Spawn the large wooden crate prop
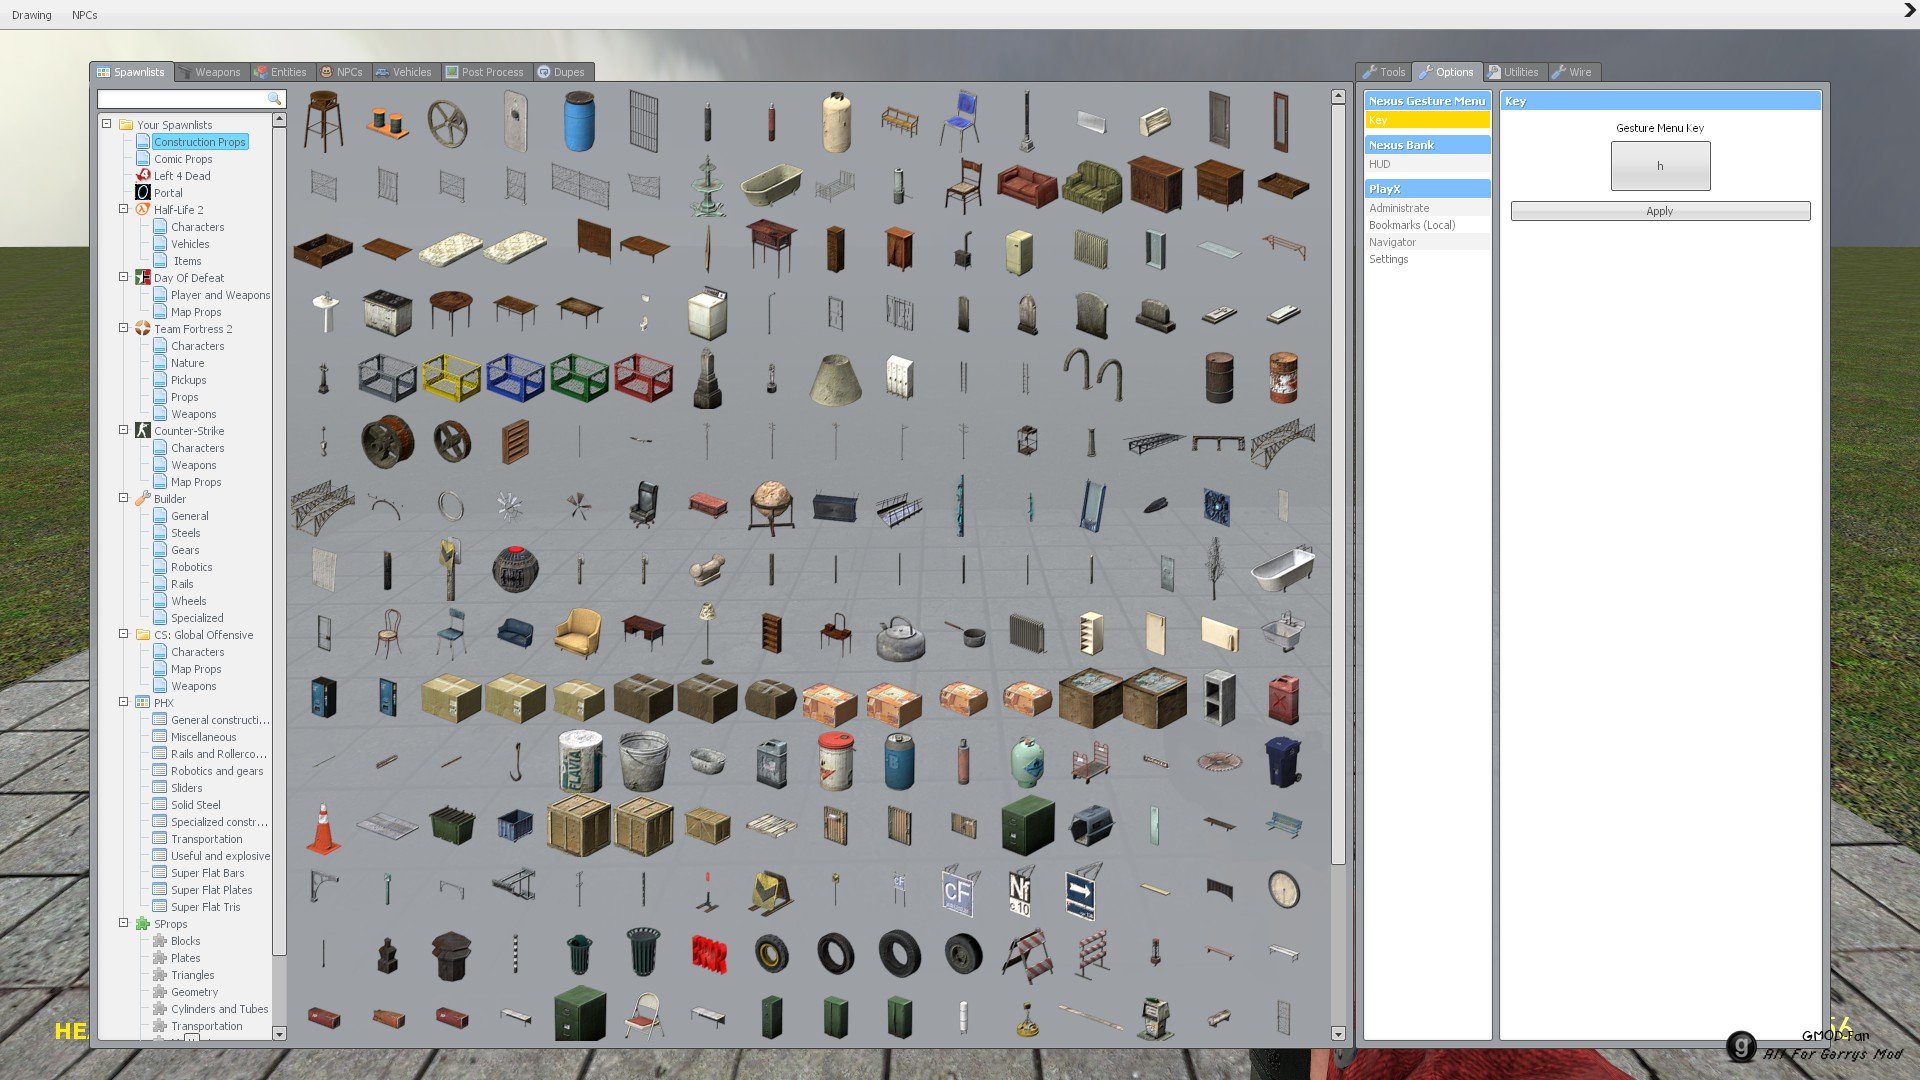 pos(579,826)
